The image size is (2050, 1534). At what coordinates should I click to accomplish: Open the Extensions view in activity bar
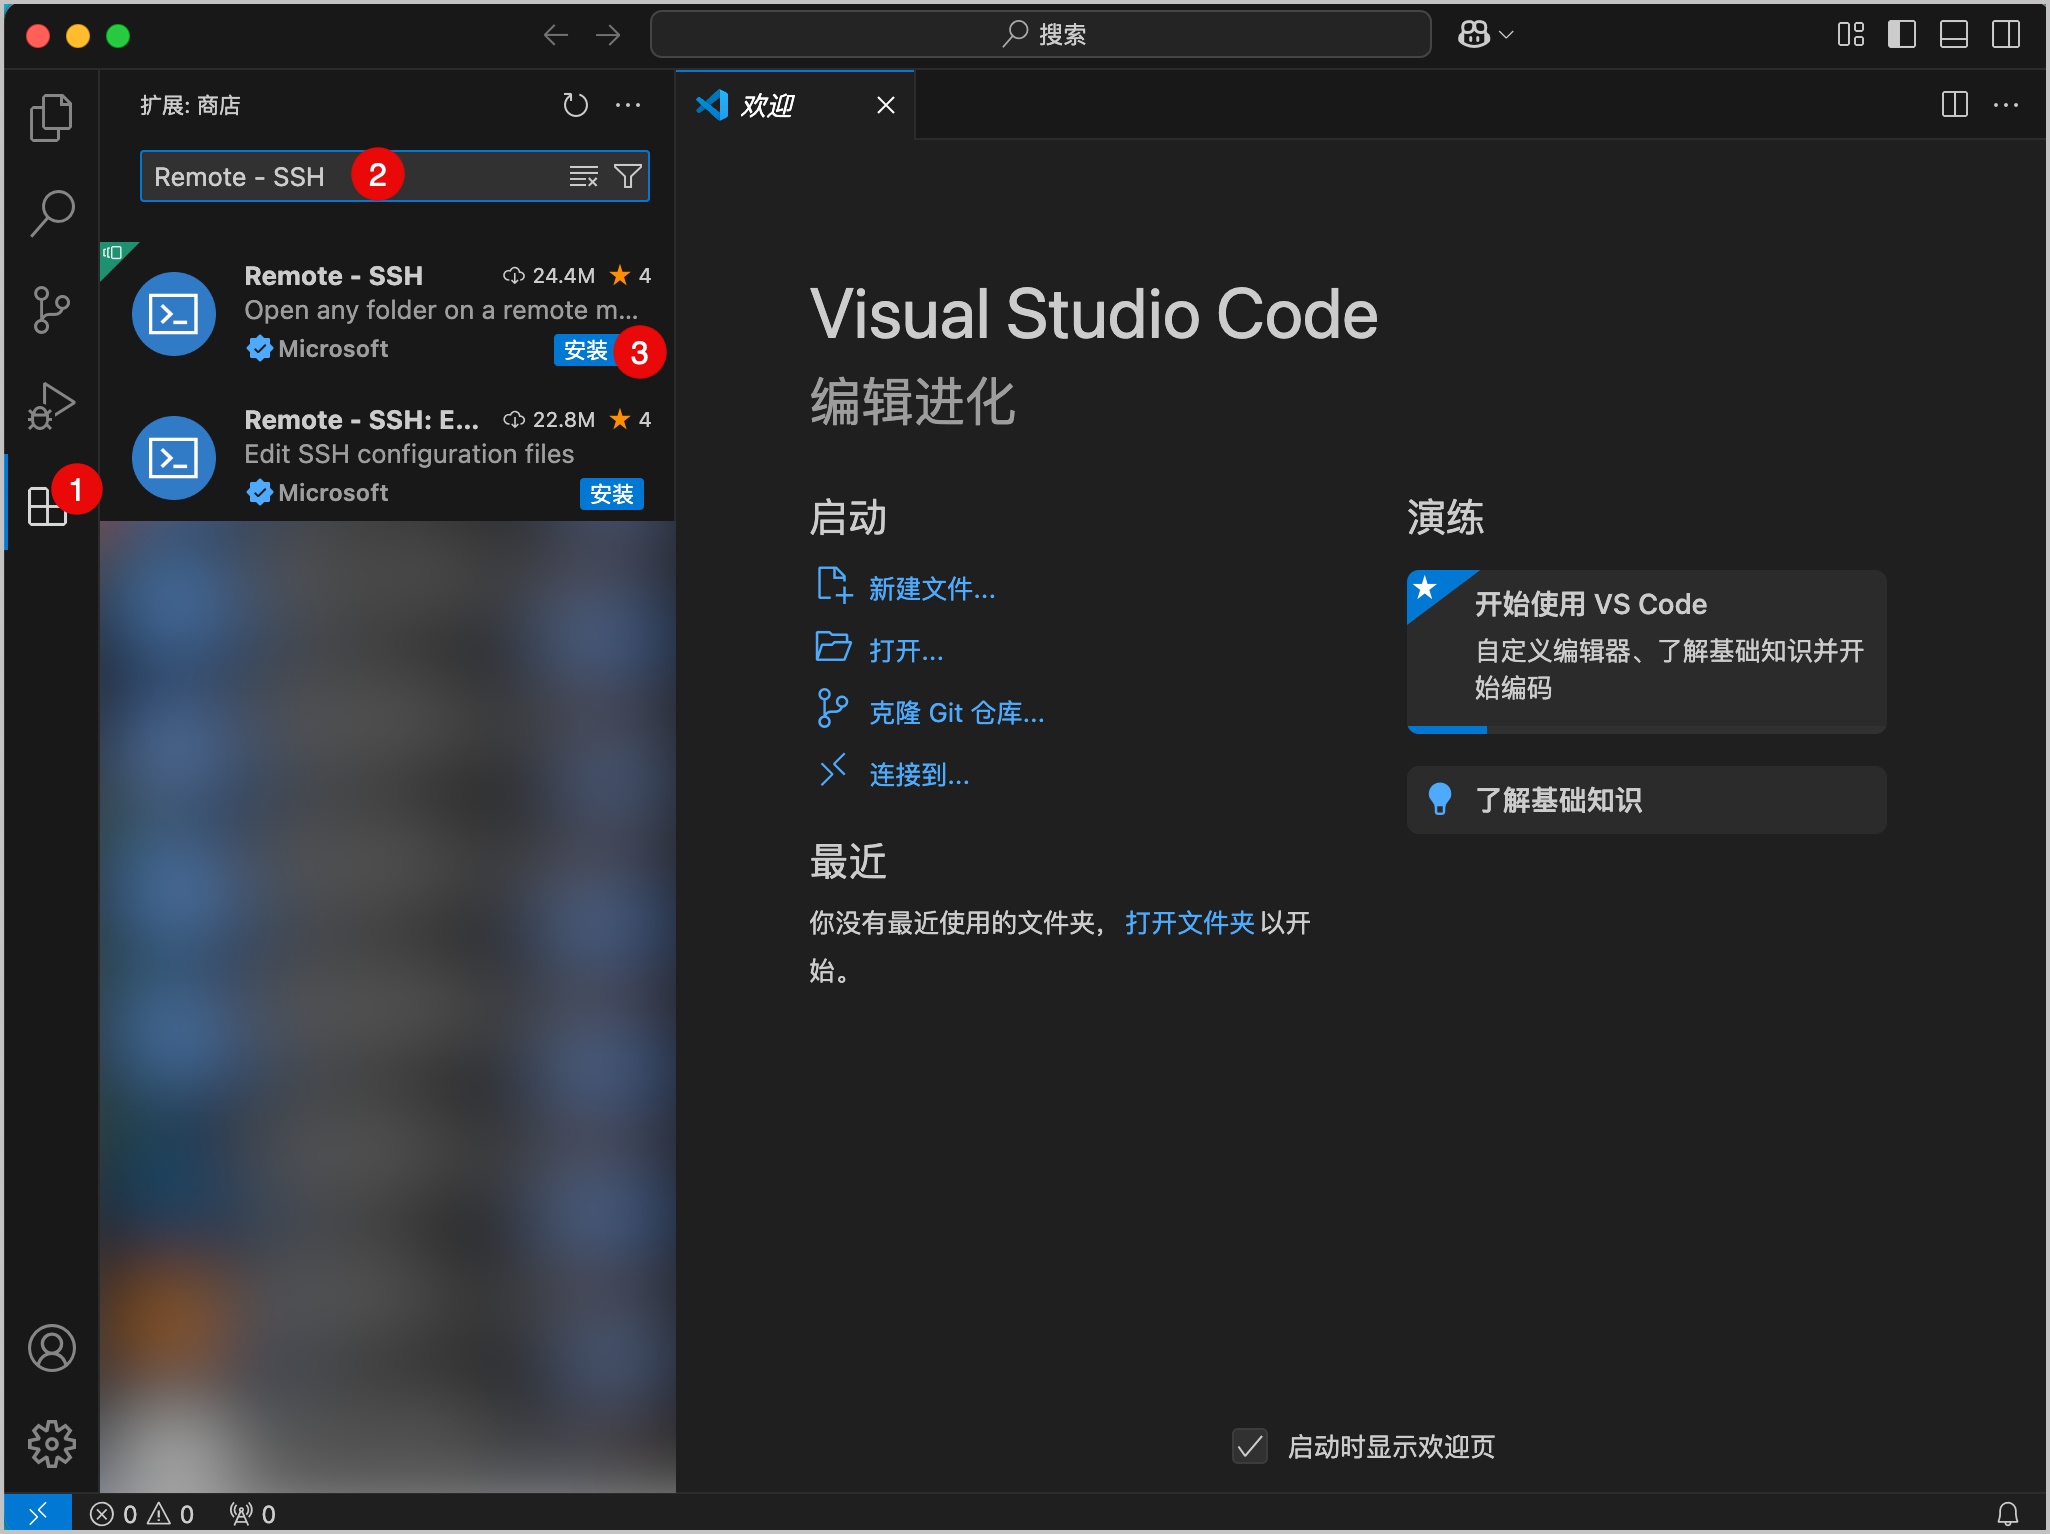coord(47,505)
